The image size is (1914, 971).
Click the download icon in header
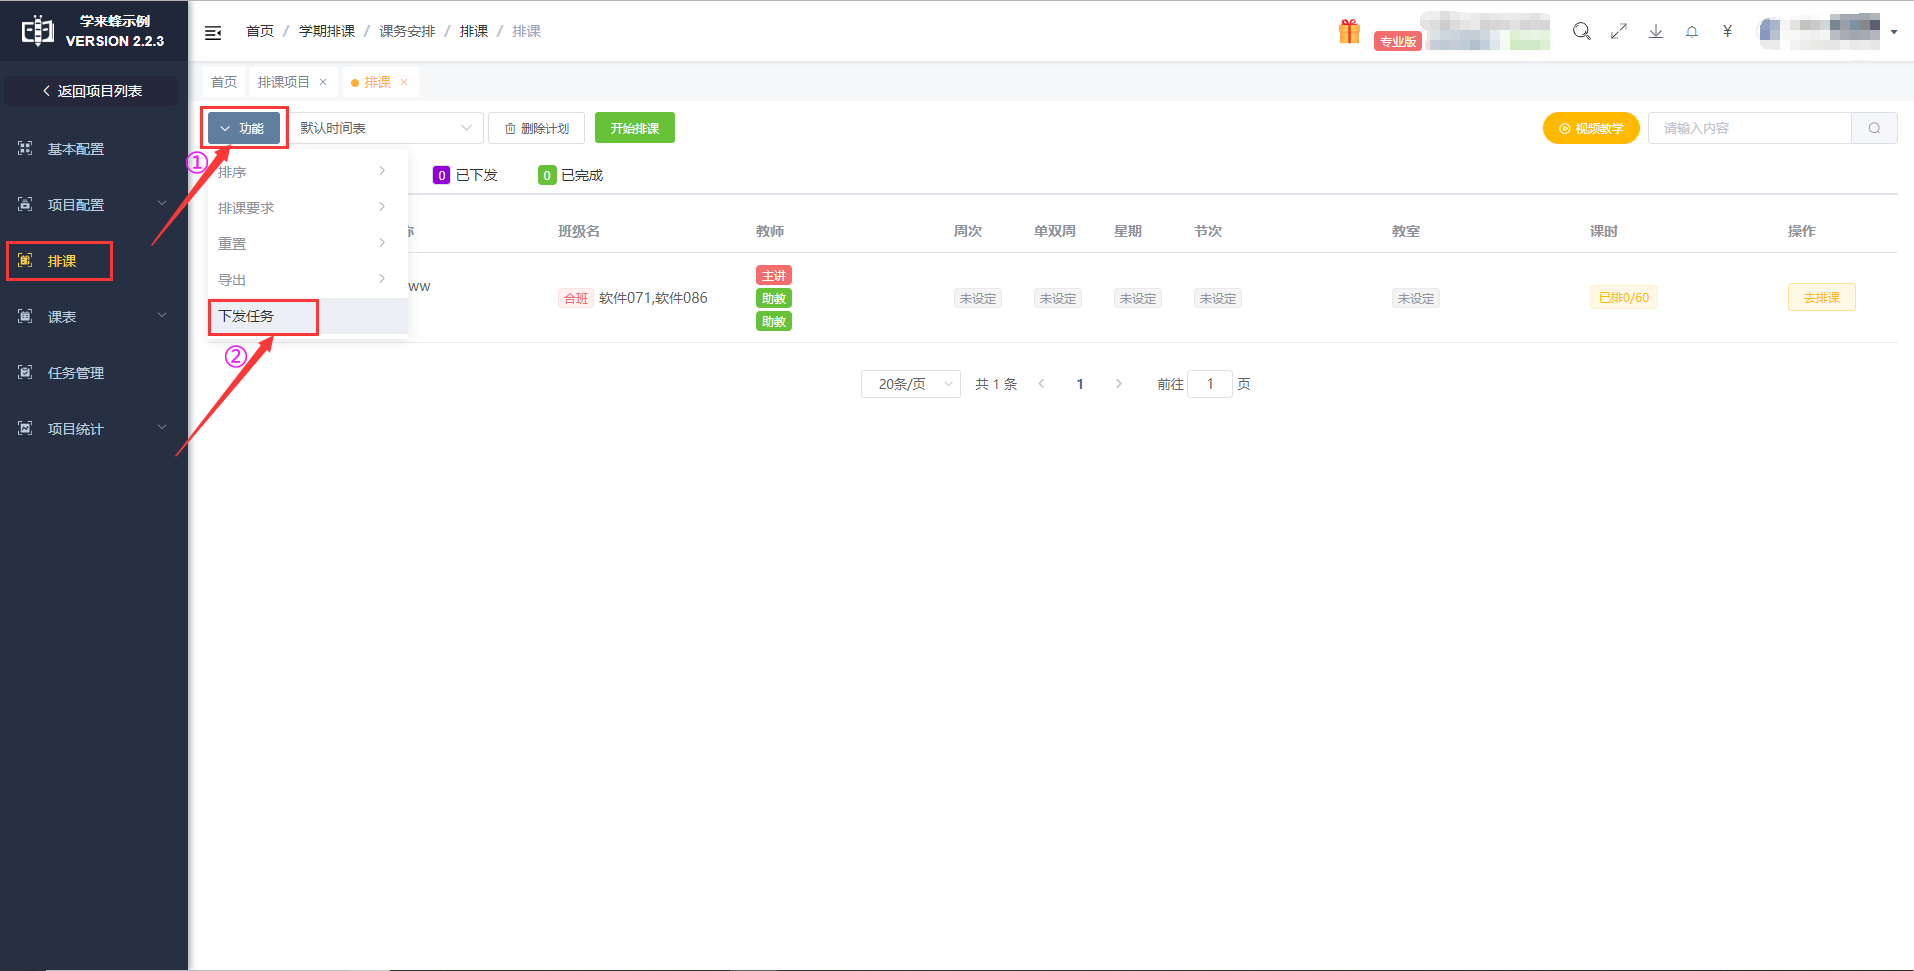1655,32
